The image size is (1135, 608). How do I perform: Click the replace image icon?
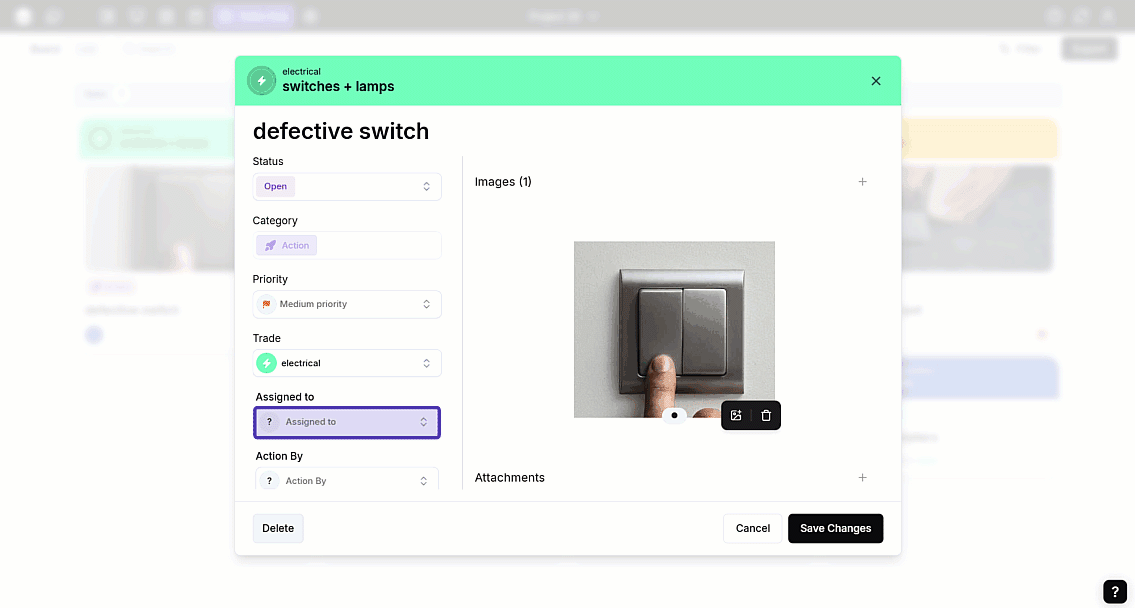coord(736,415)
